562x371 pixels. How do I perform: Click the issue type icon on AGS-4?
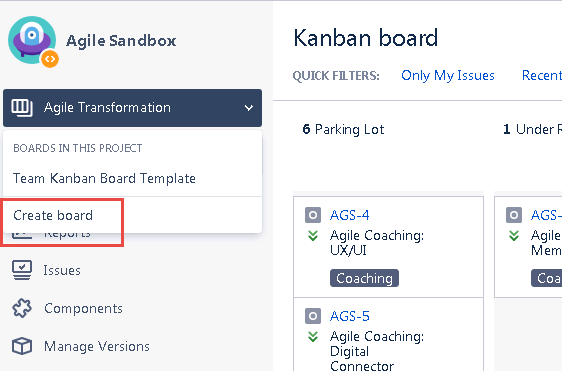point(313,215)
